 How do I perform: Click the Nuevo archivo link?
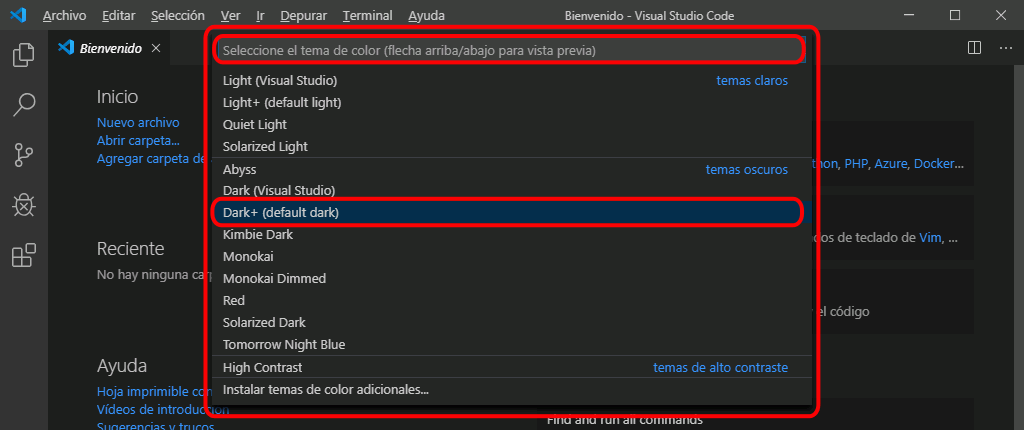pos(138,122)
